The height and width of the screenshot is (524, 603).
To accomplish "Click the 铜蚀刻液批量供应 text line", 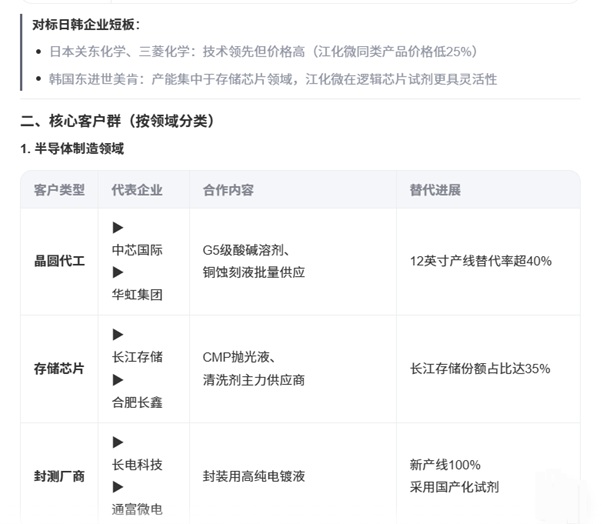I will (x=254, y=272).
